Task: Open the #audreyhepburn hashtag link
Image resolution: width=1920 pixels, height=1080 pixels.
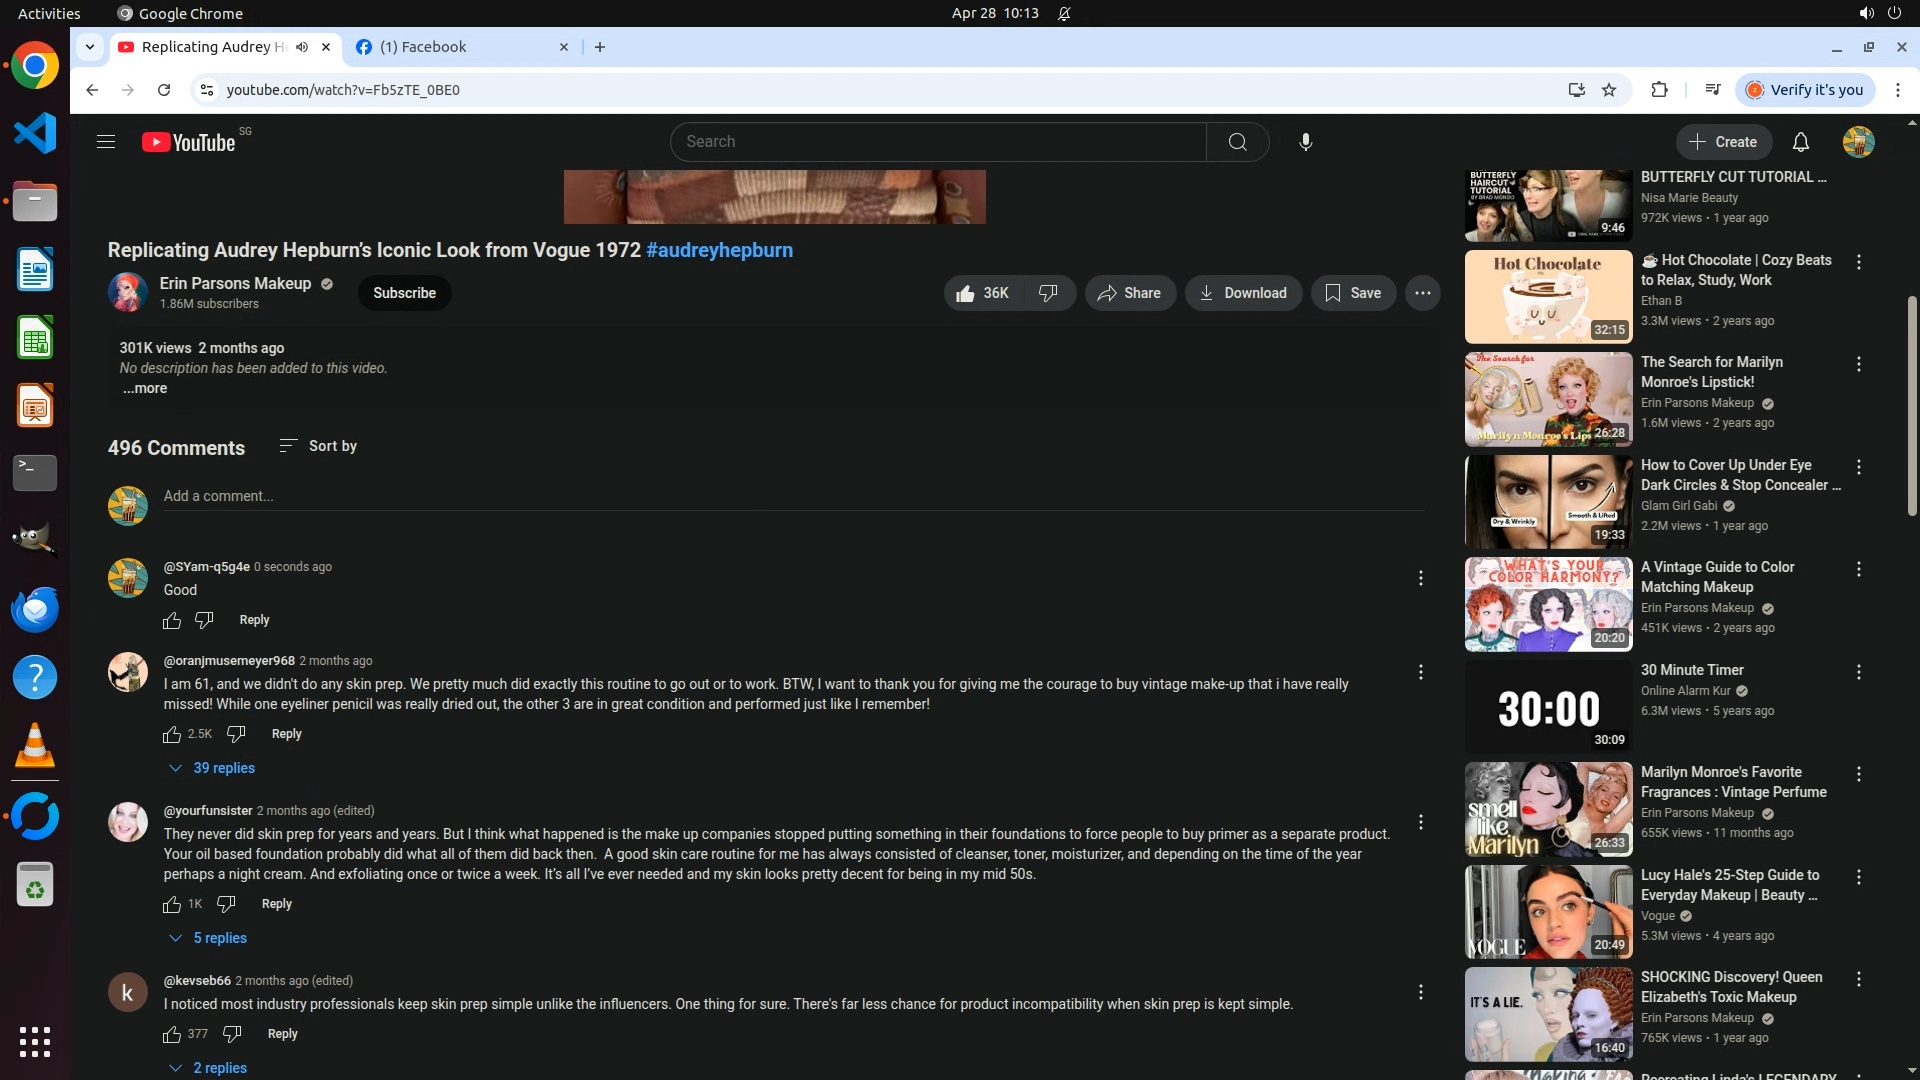Action: point(719,250)
